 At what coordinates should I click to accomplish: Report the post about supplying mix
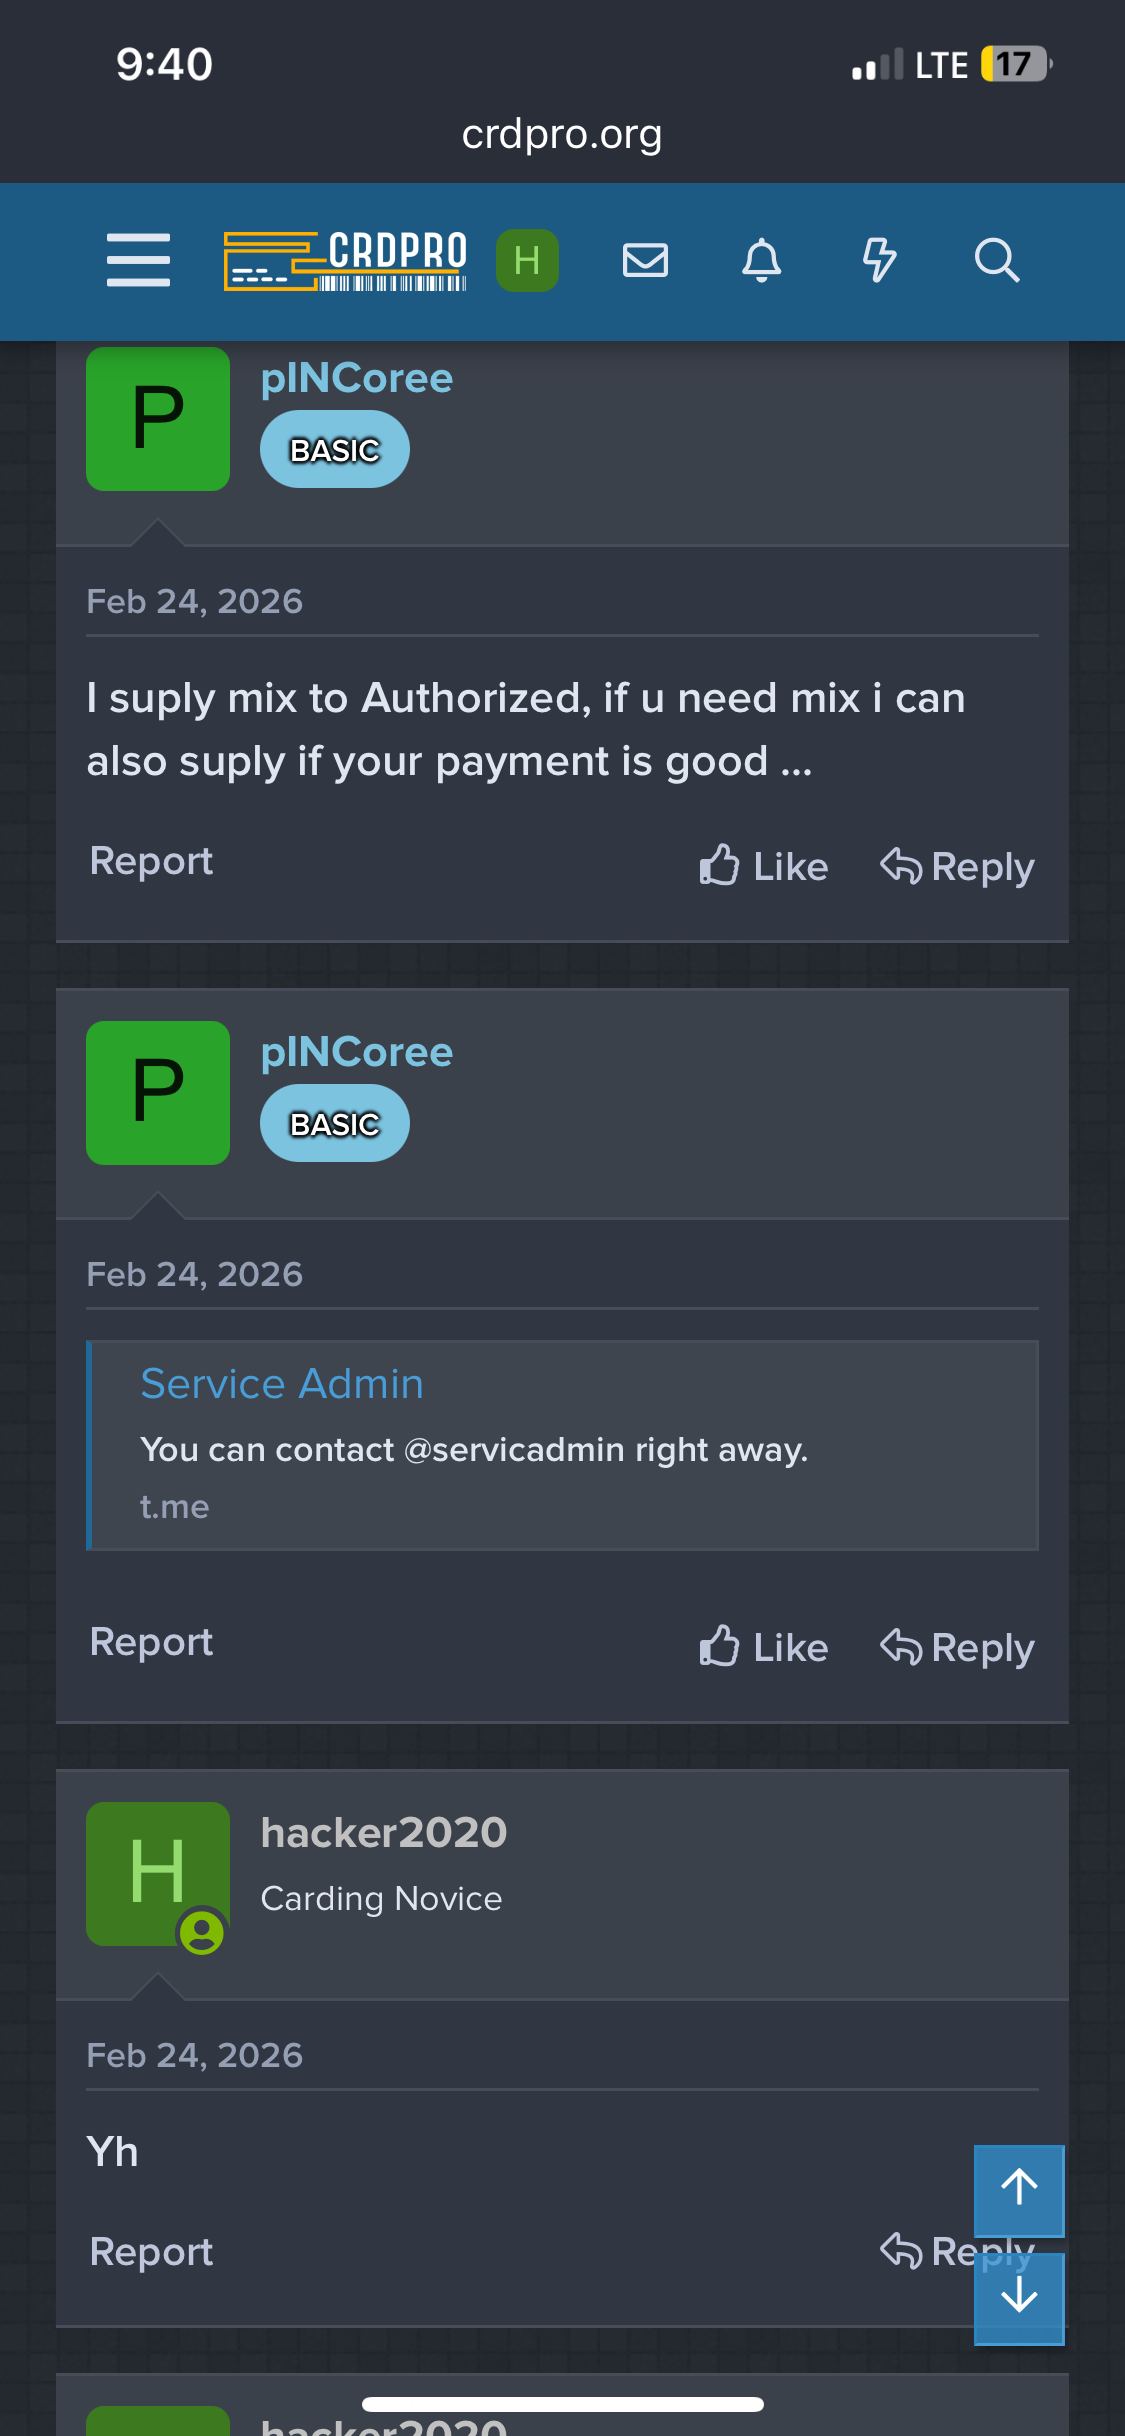coord(151,861)
